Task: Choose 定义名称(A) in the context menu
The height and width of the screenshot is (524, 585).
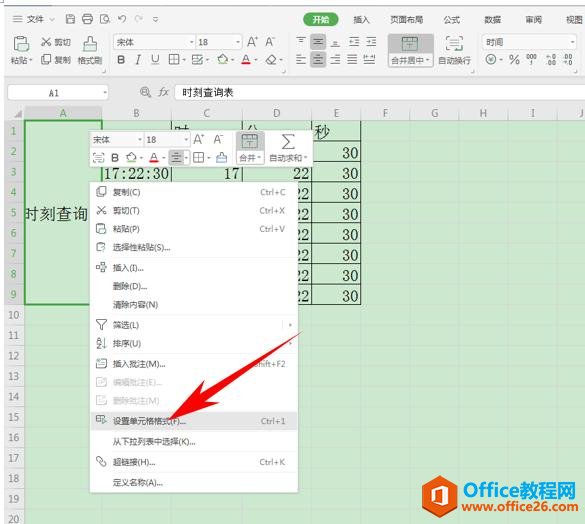Action: [194, 483]
